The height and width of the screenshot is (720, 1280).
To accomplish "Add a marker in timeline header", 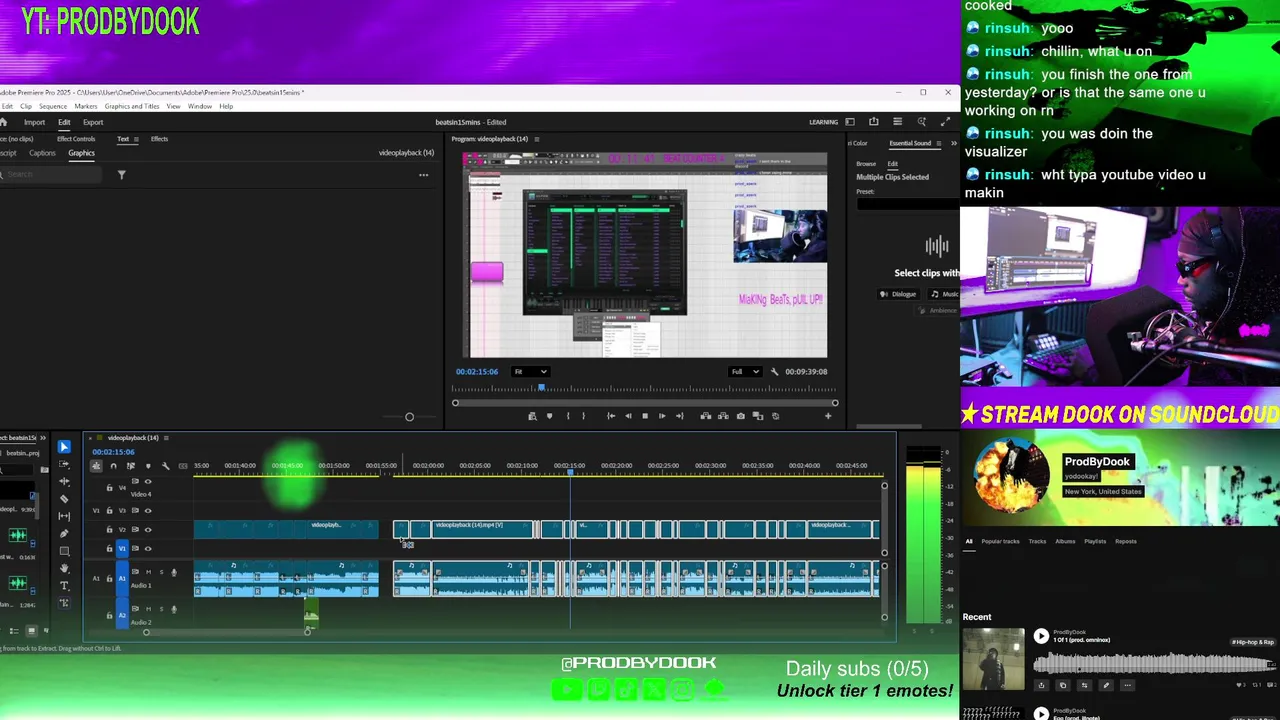I will point(148,466).
